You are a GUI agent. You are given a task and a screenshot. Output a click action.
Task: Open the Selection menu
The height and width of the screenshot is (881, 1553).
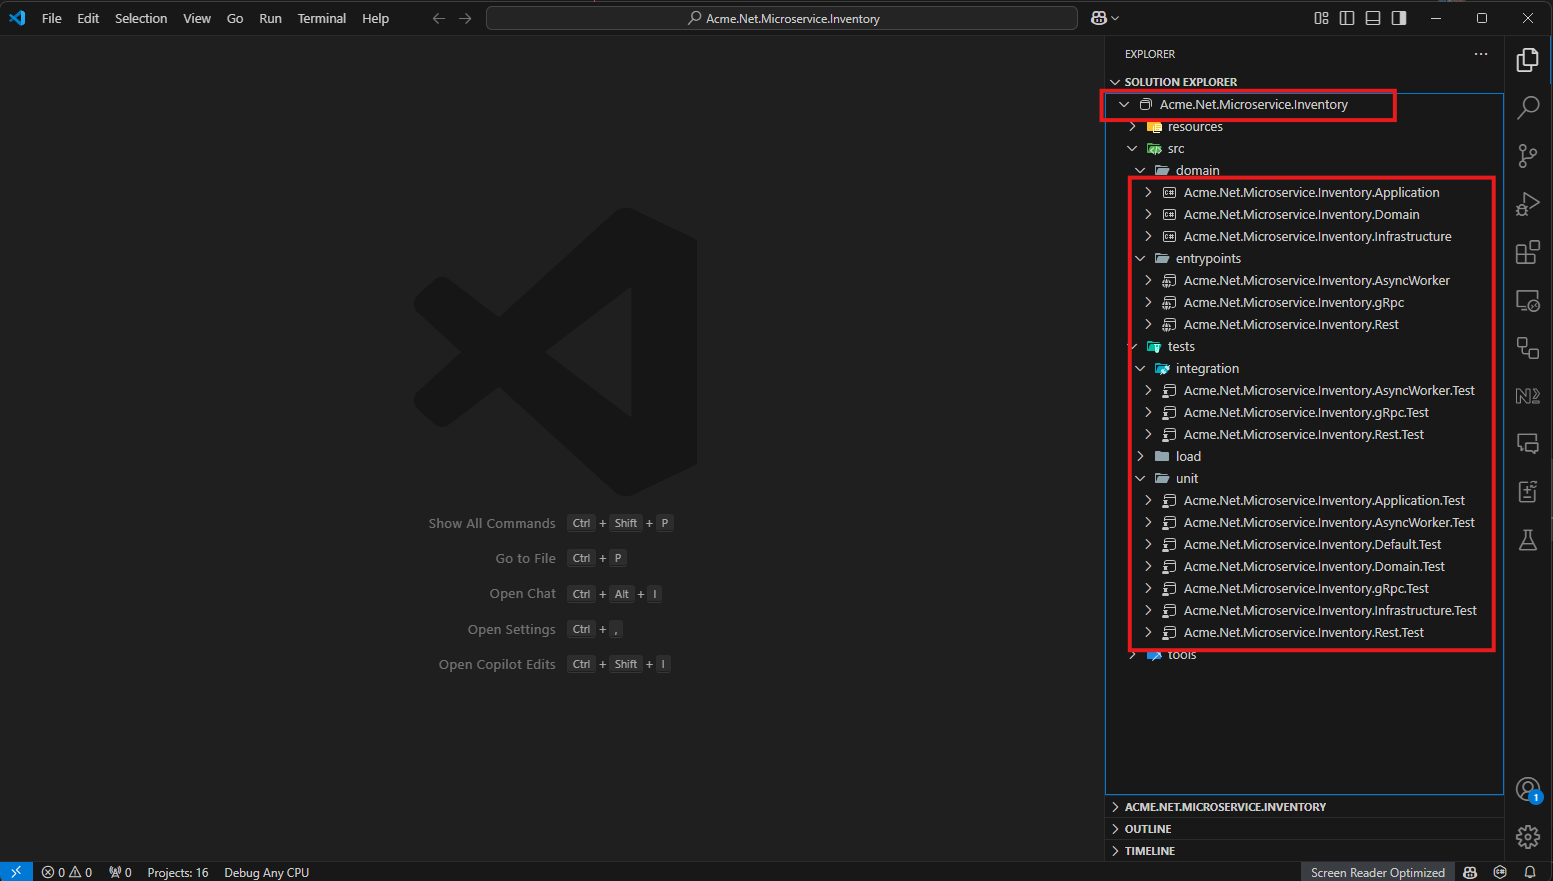pos(141,18)
